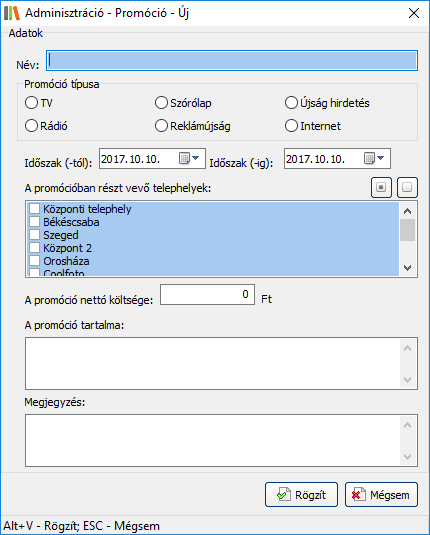The image size is (430, 535).
Task: Click the application books icon in title bar
Action: [x=12, y=13]
